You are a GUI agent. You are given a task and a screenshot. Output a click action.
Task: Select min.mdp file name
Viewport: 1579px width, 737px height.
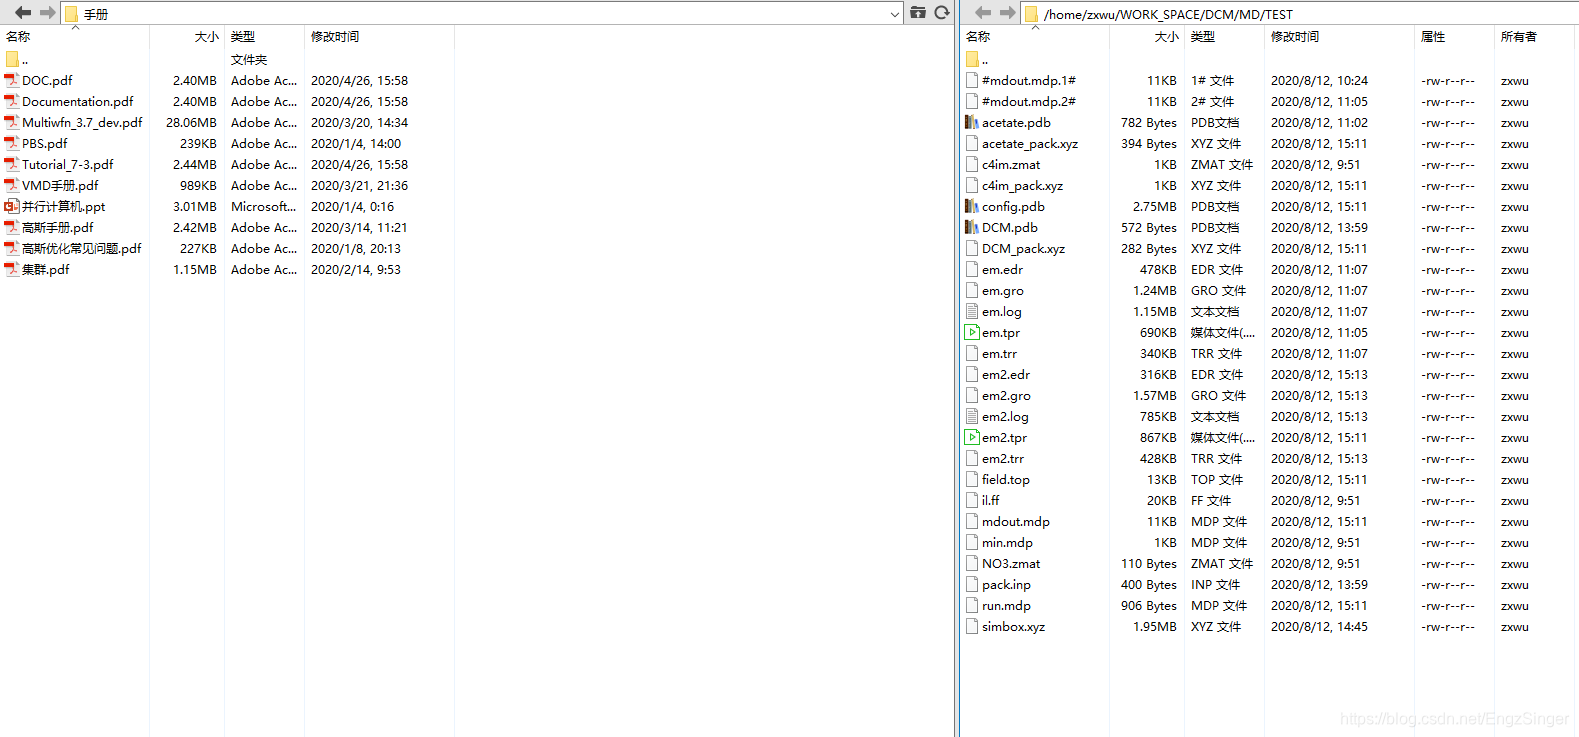click(1007, 542)
